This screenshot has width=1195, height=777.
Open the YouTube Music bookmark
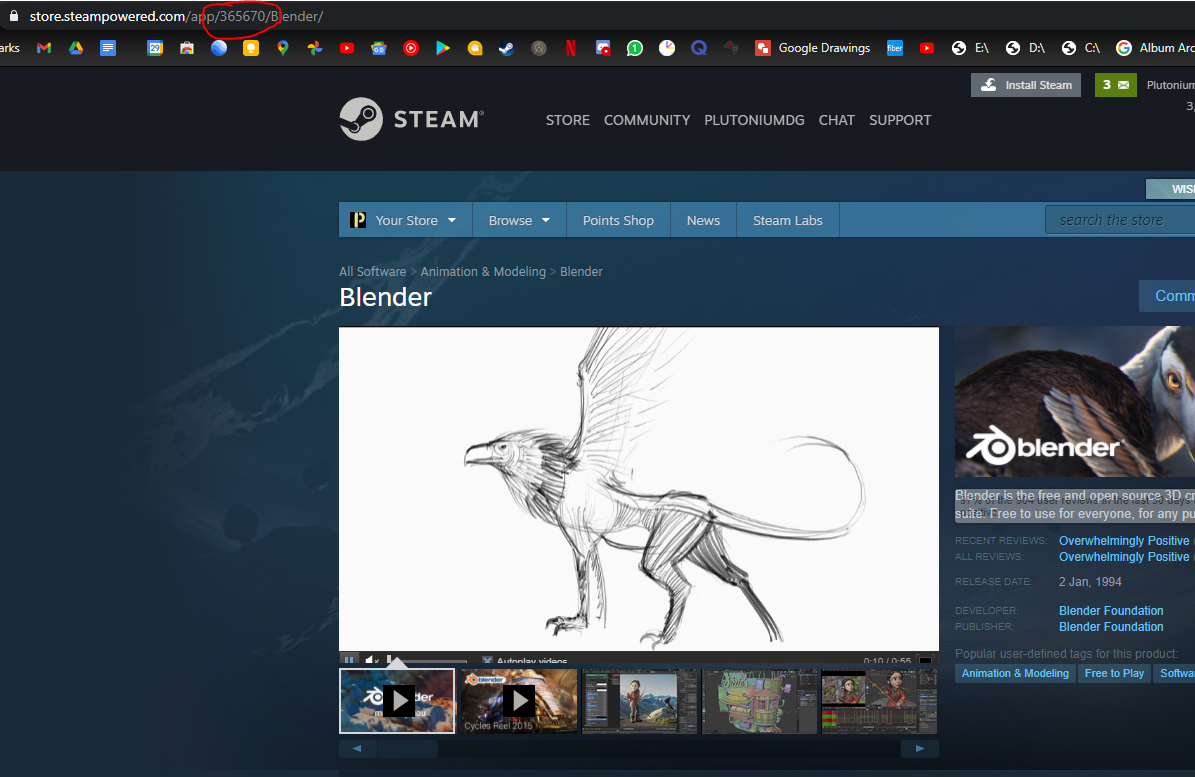pos(411,48)
